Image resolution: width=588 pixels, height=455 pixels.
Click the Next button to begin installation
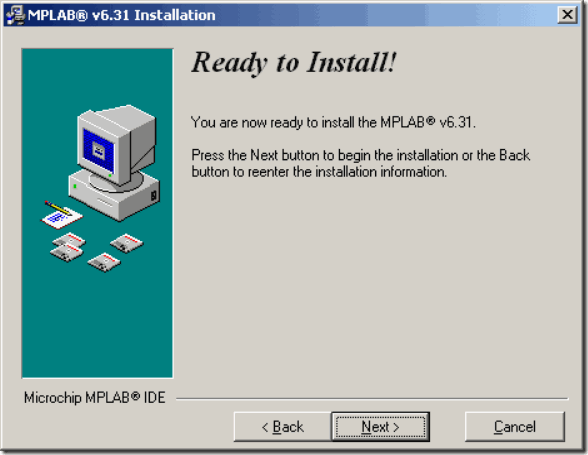tap(380, 426)
